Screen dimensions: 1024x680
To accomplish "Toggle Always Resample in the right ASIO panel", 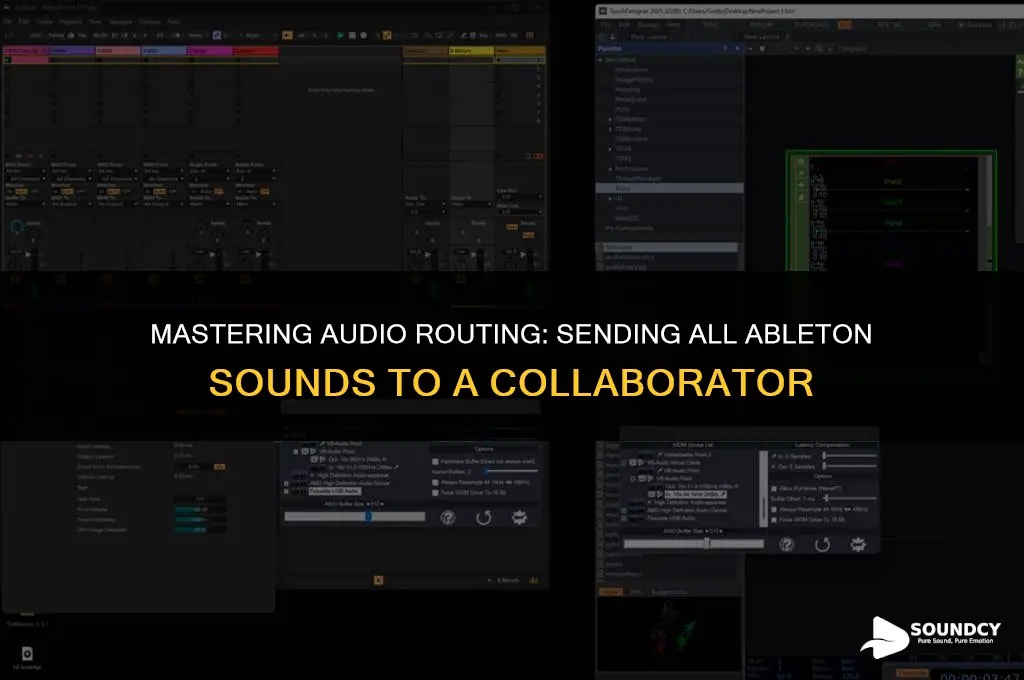I will click(x=775, y=510).
